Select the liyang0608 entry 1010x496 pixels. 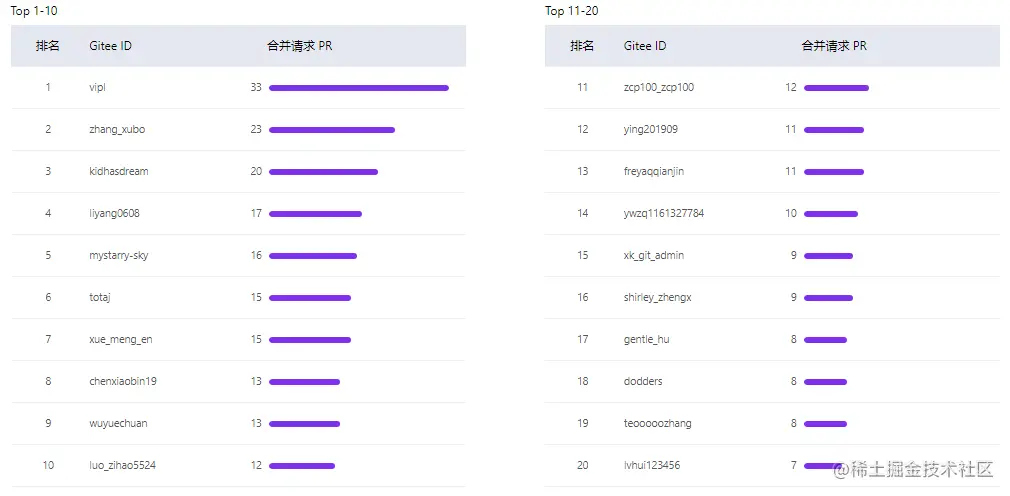tap(114, 213)
